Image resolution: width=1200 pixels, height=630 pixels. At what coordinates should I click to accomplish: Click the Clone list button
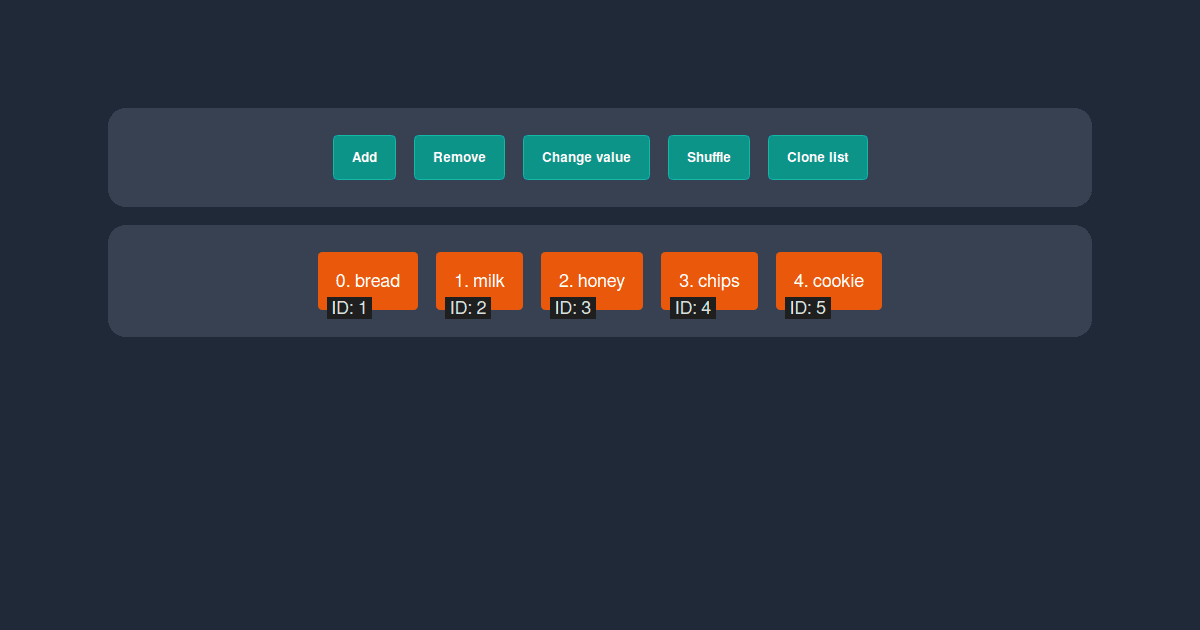[x=818, y=157]
